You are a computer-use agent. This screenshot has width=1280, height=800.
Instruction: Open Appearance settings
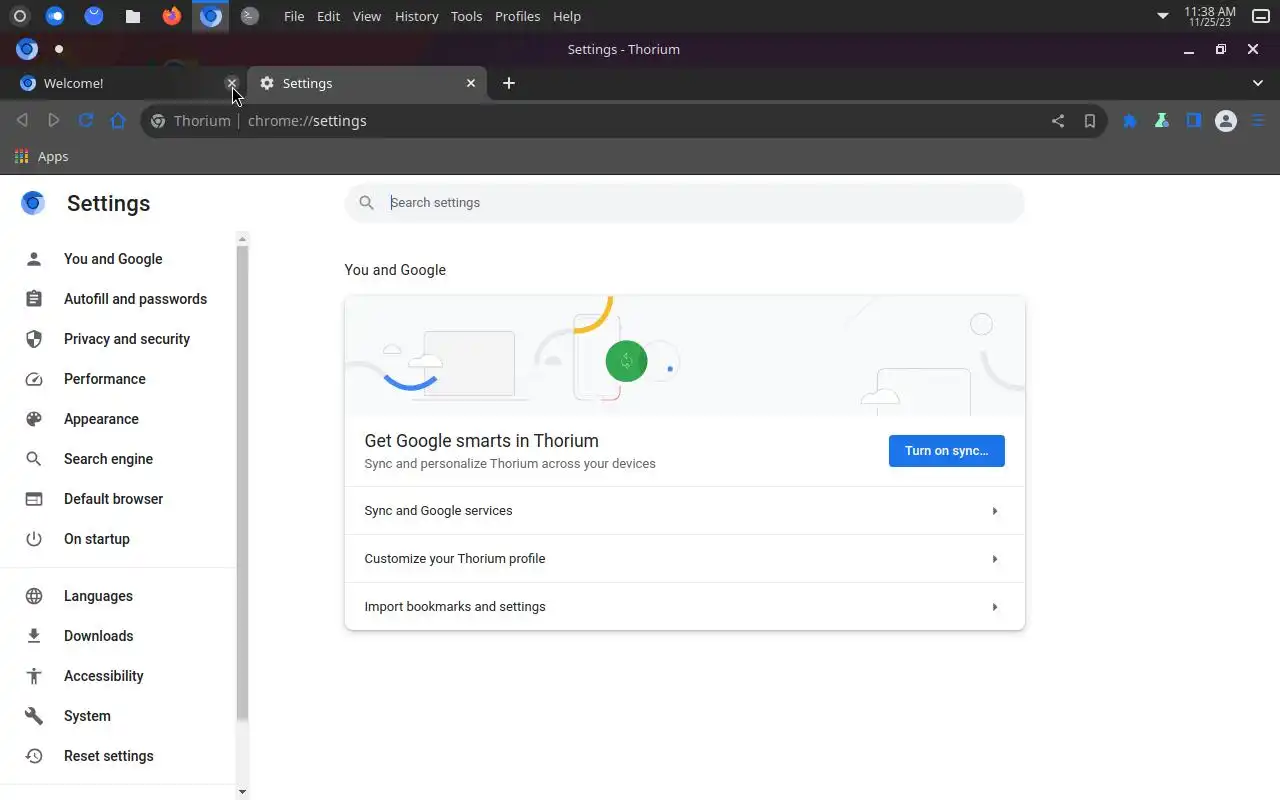click(x=118, y=419)
